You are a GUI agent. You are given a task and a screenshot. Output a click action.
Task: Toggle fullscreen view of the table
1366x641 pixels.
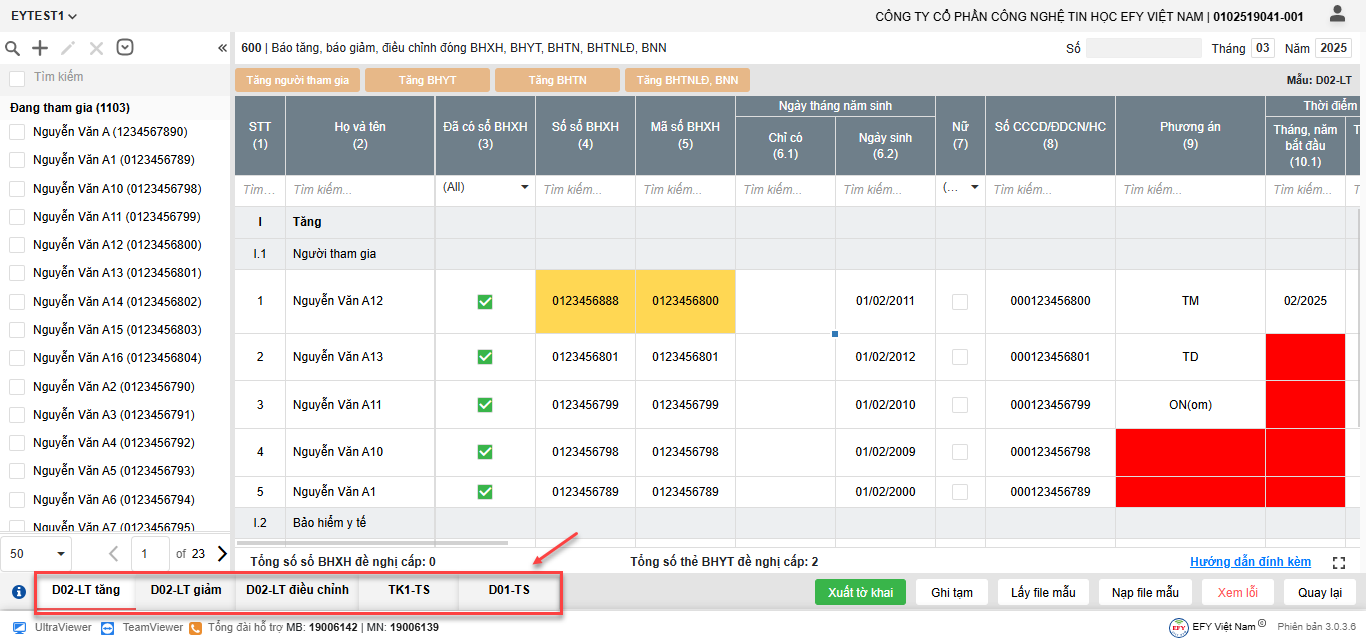[x=1339, y=563]
